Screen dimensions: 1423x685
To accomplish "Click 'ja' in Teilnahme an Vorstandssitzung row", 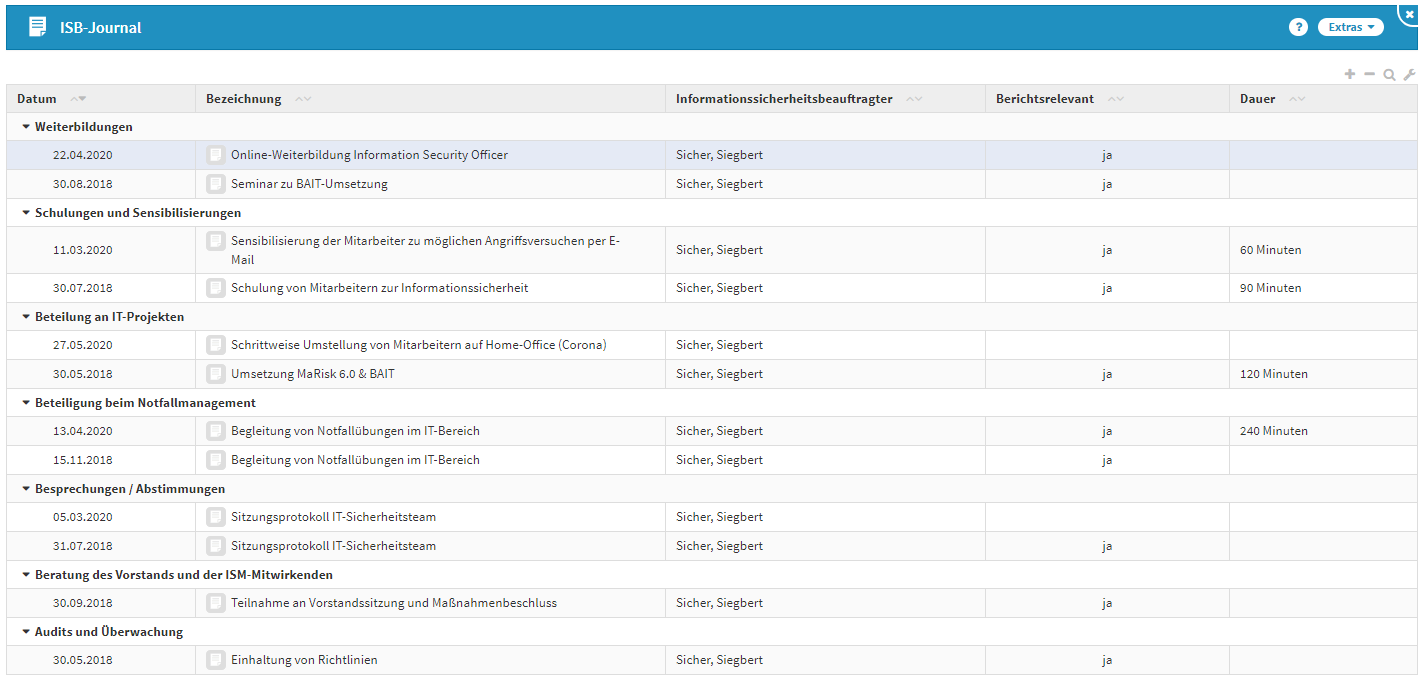I will [1107, 603].
